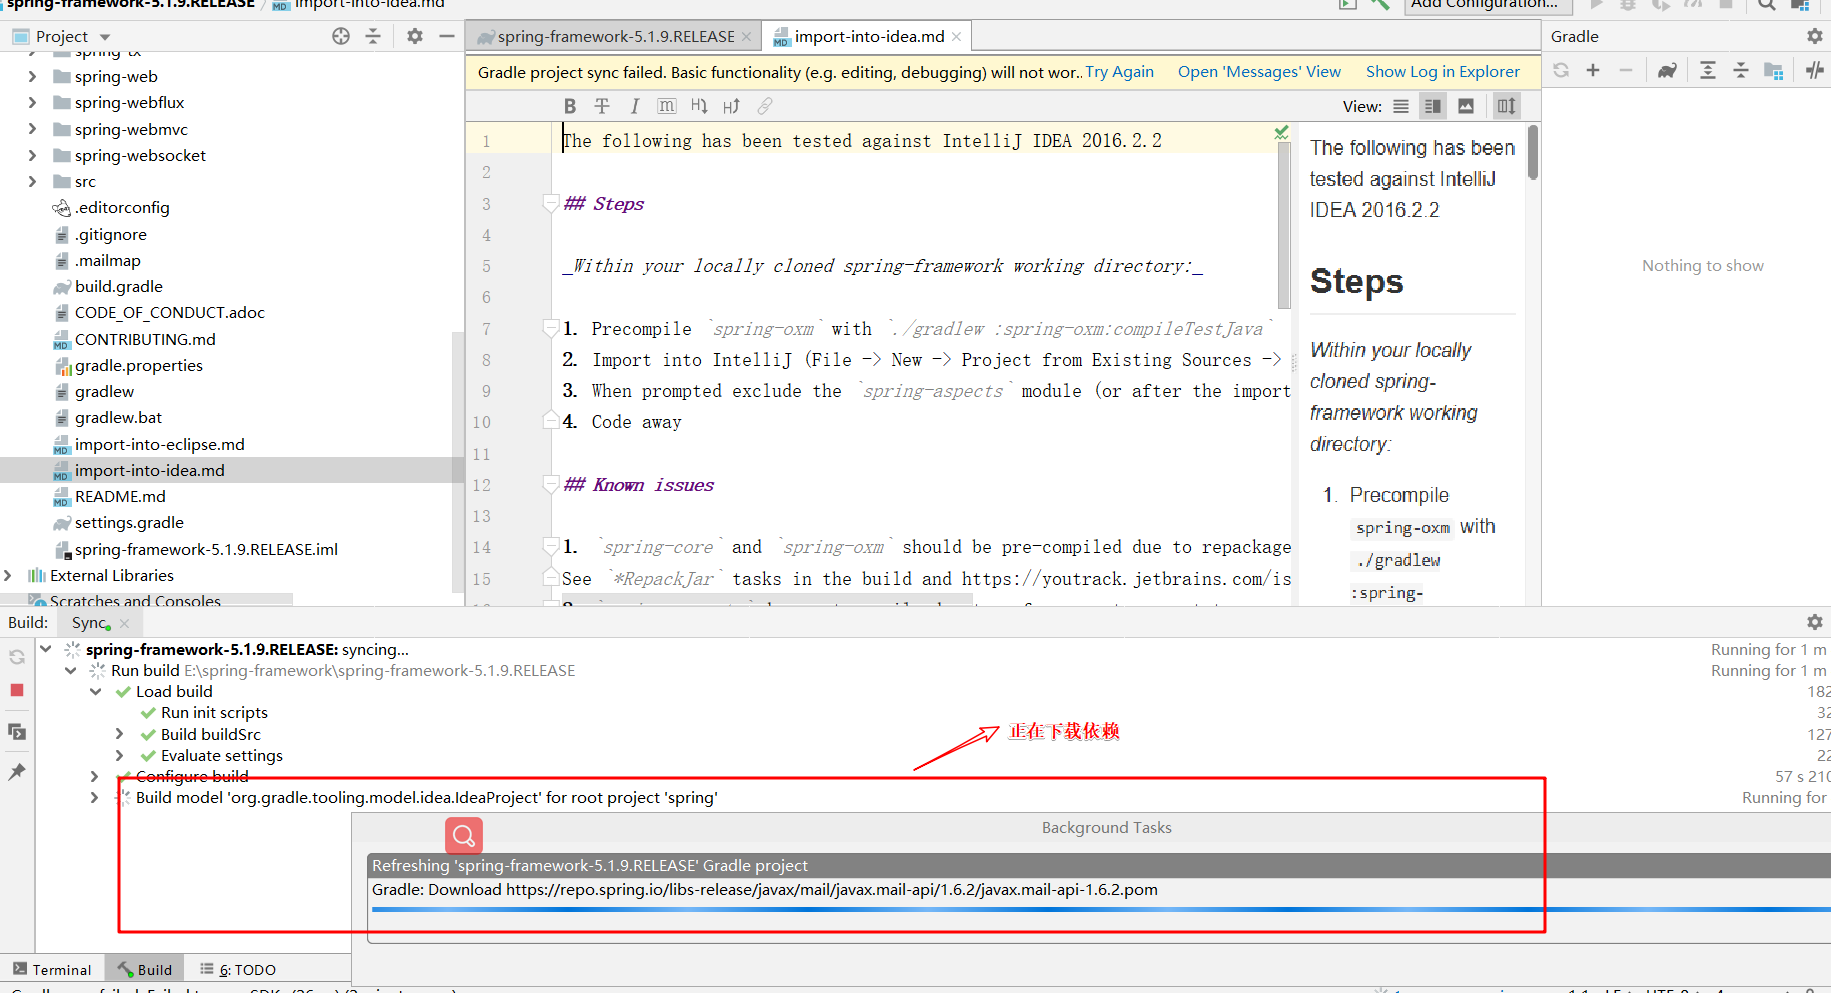Open Build panel settings gear
Viewport: 1831px width, 993px height.
point(1815,622)
